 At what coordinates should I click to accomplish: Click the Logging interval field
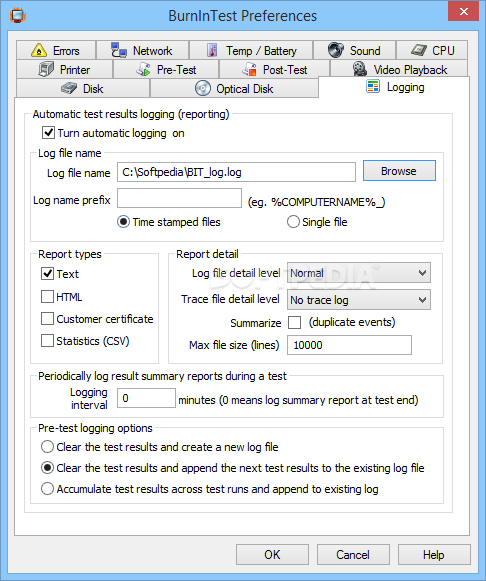(146, 398)
